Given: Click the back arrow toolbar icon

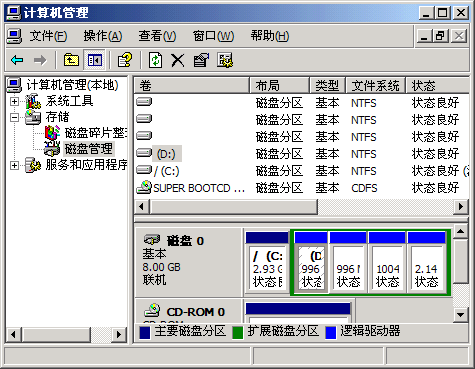Looking at the screenshot, I should [17, 60].
